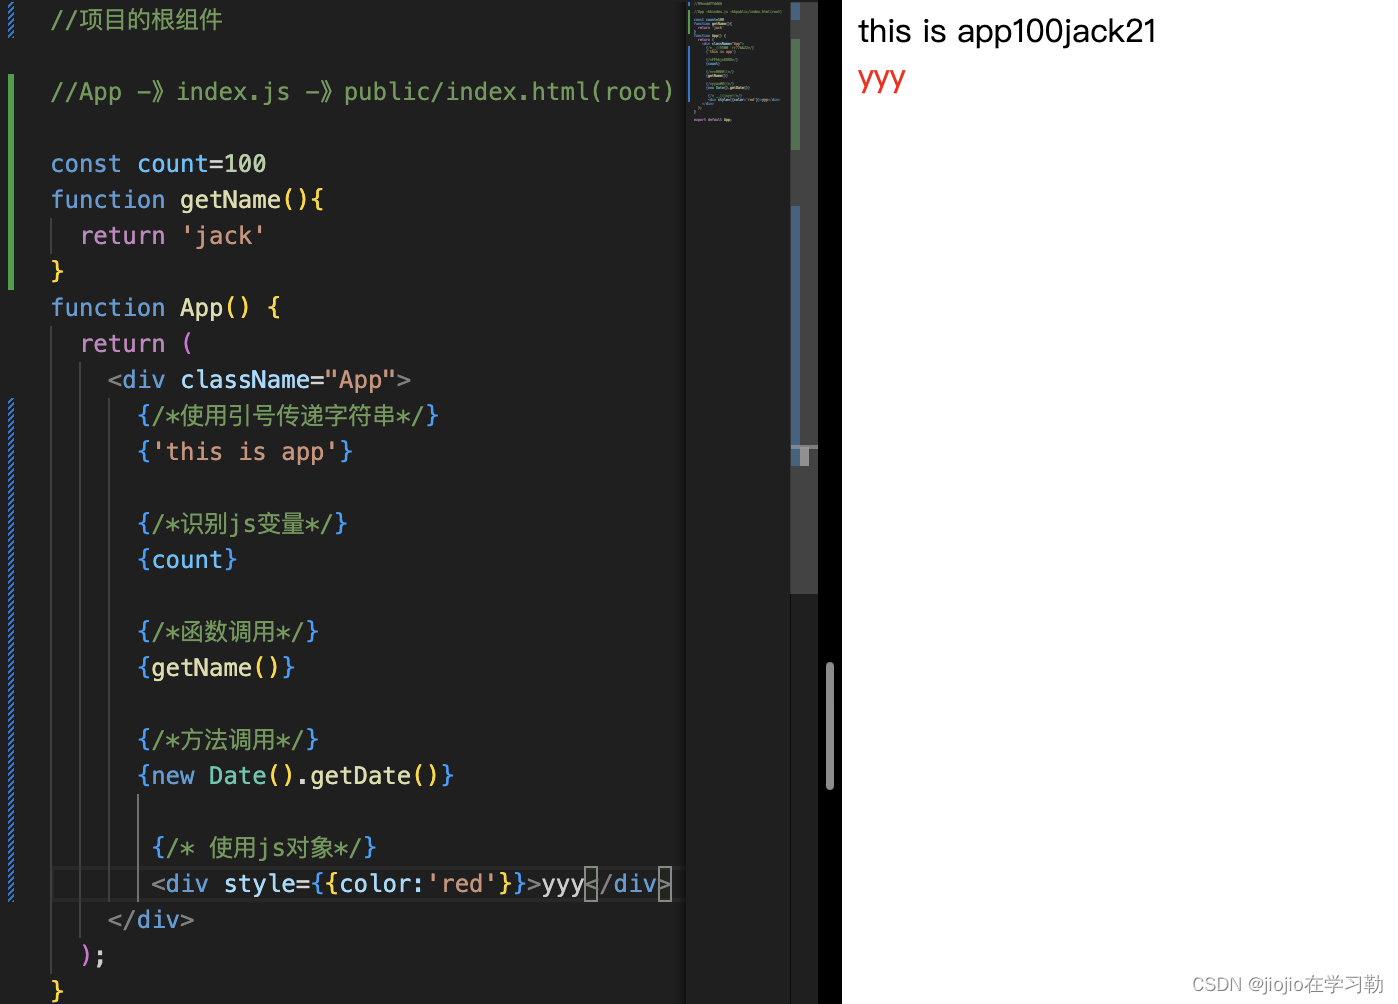Click the code minimap preview

738,62
